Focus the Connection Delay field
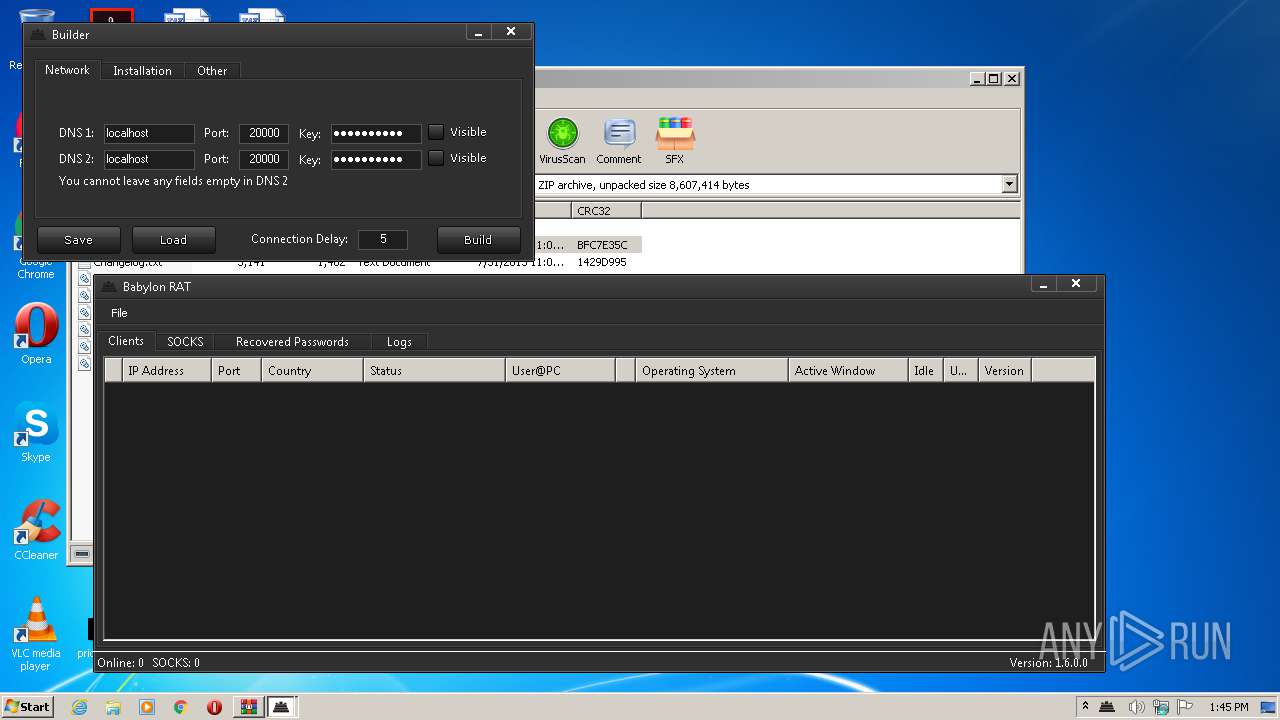Image resolution: width=1280 pixels, height=720 pixels. [383, 240]
